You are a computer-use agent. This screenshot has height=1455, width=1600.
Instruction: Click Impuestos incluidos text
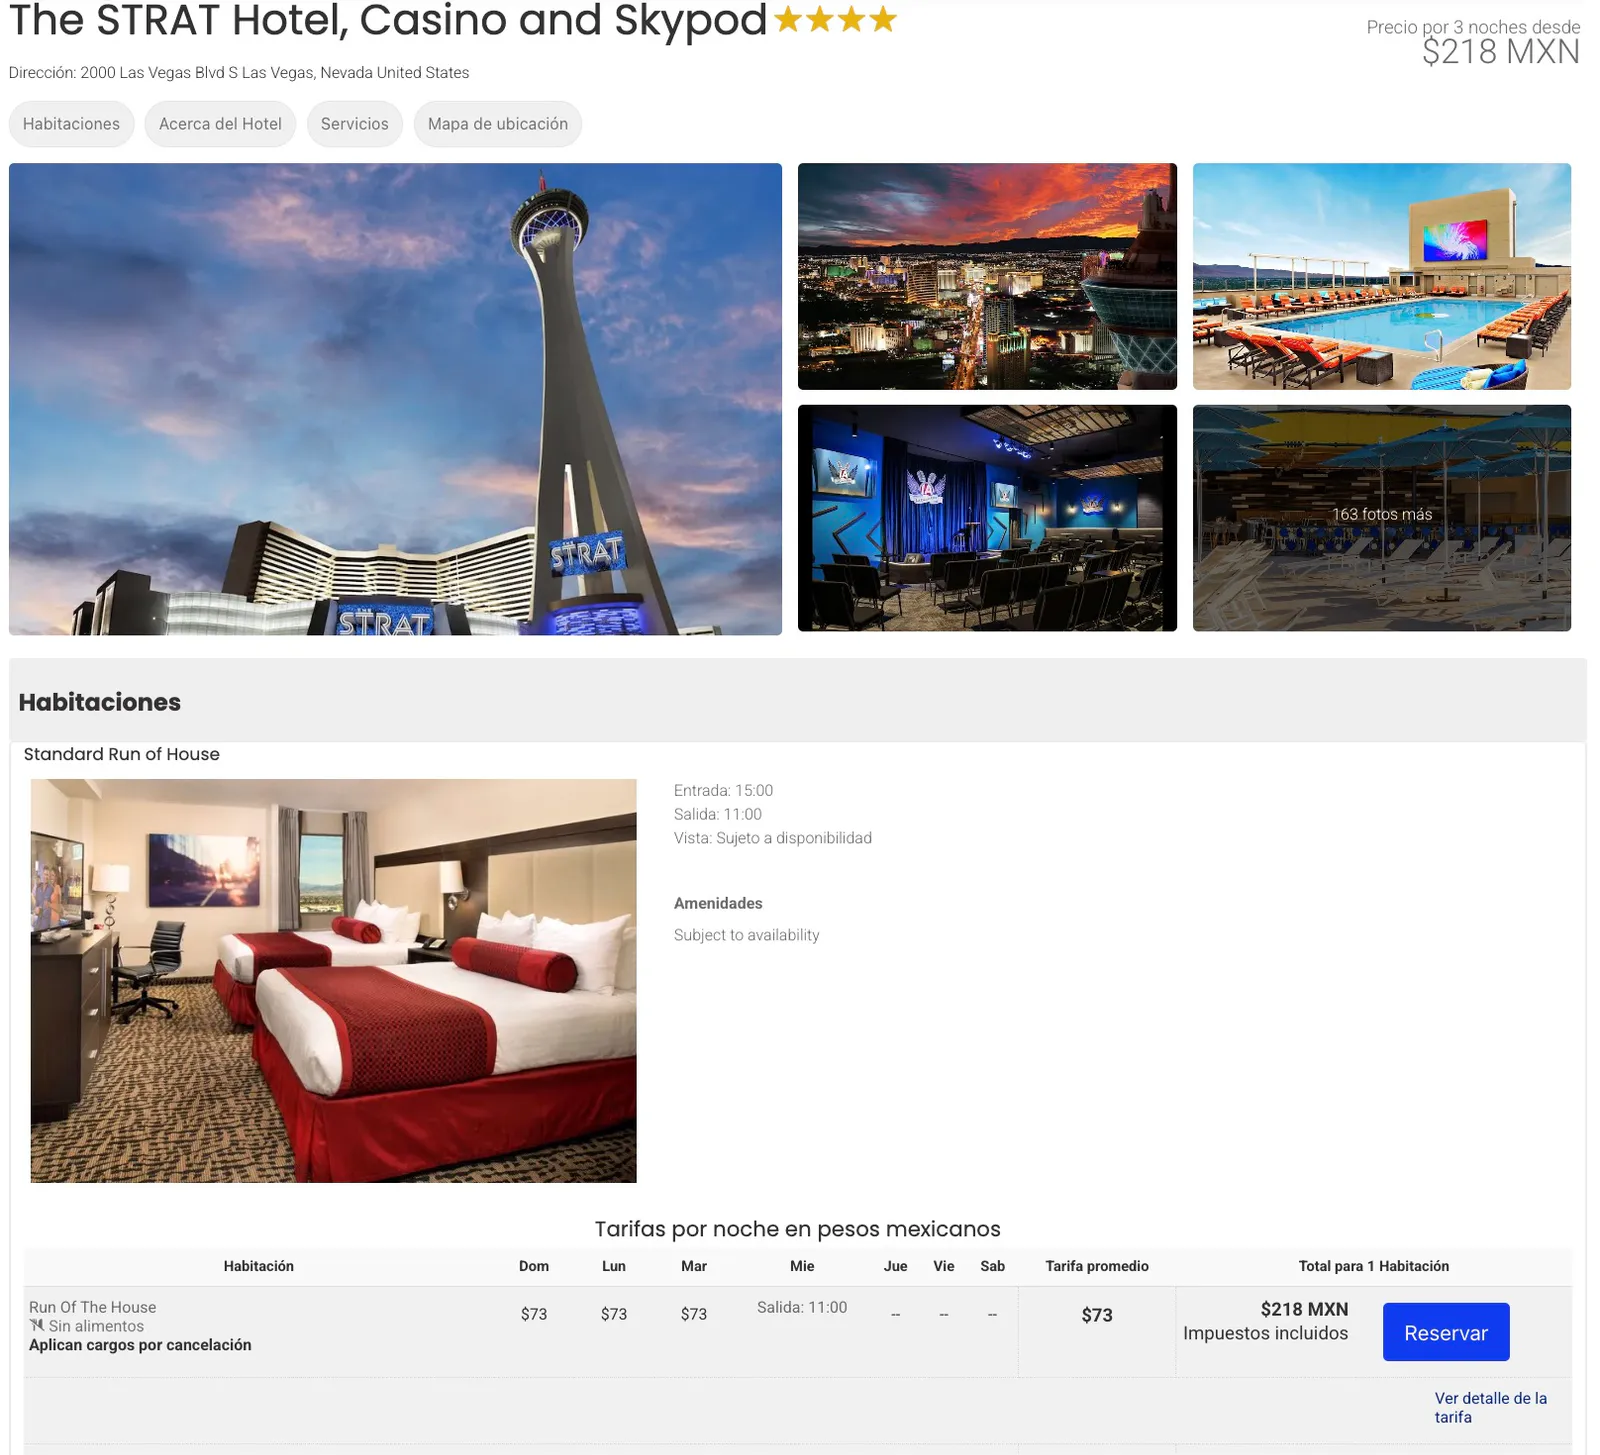(x=1266, y=1333)
